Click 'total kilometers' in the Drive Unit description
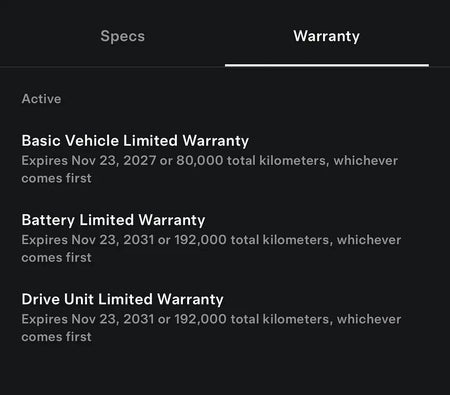Viewport: 450px width, 395px height. point(281,319)
